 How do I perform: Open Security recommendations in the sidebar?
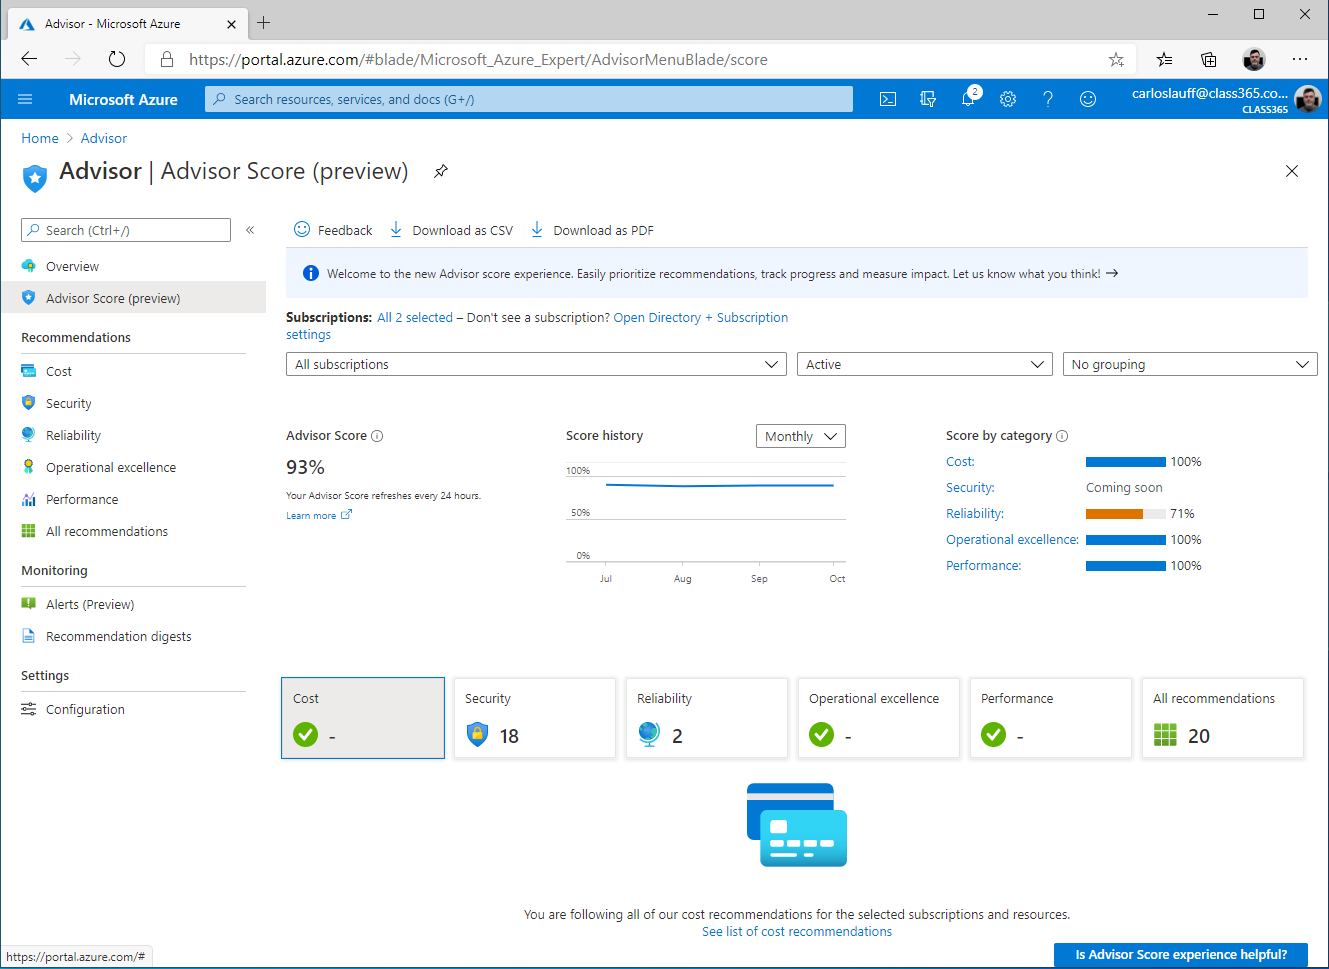tap(133, 403)
